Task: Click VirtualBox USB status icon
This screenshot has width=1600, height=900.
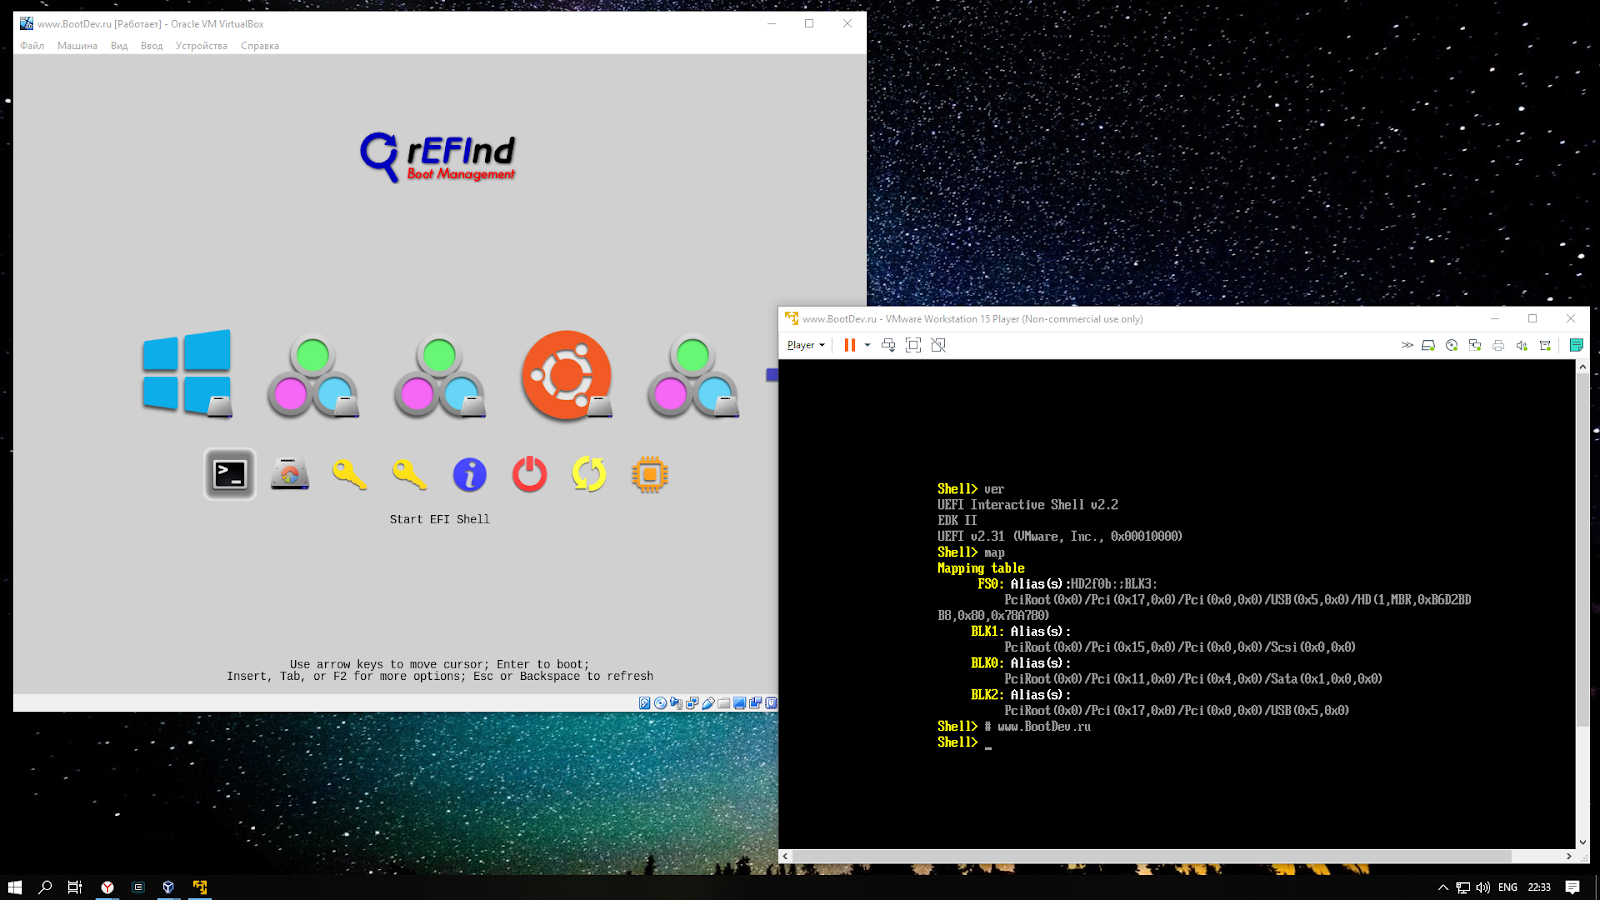Action: tap(708, 703)
